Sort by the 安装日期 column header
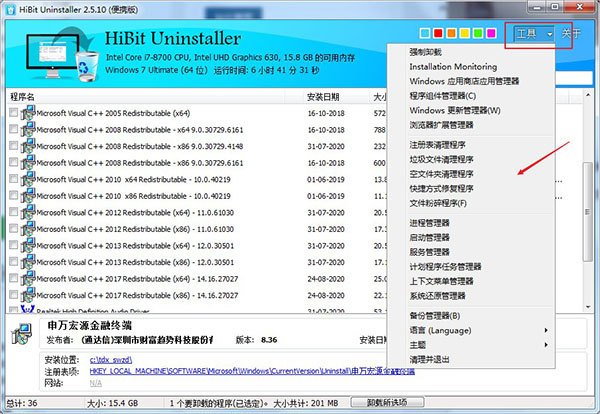 tap(323, 97)
